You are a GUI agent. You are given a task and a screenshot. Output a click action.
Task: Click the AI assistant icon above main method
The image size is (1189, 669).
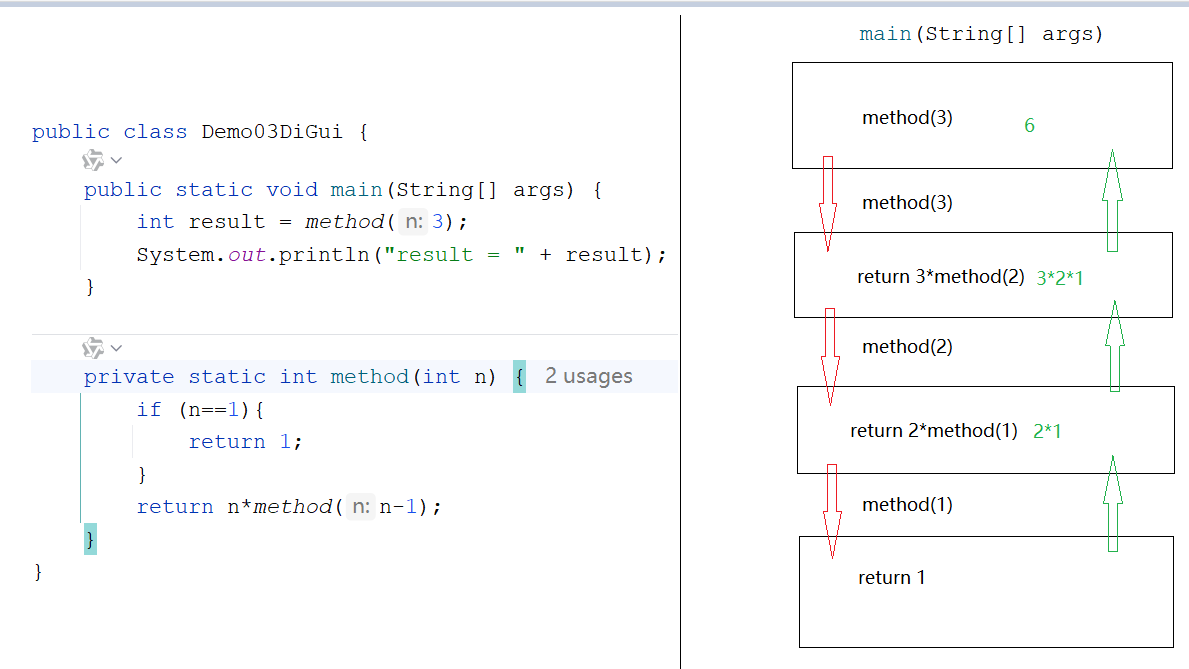93,160
